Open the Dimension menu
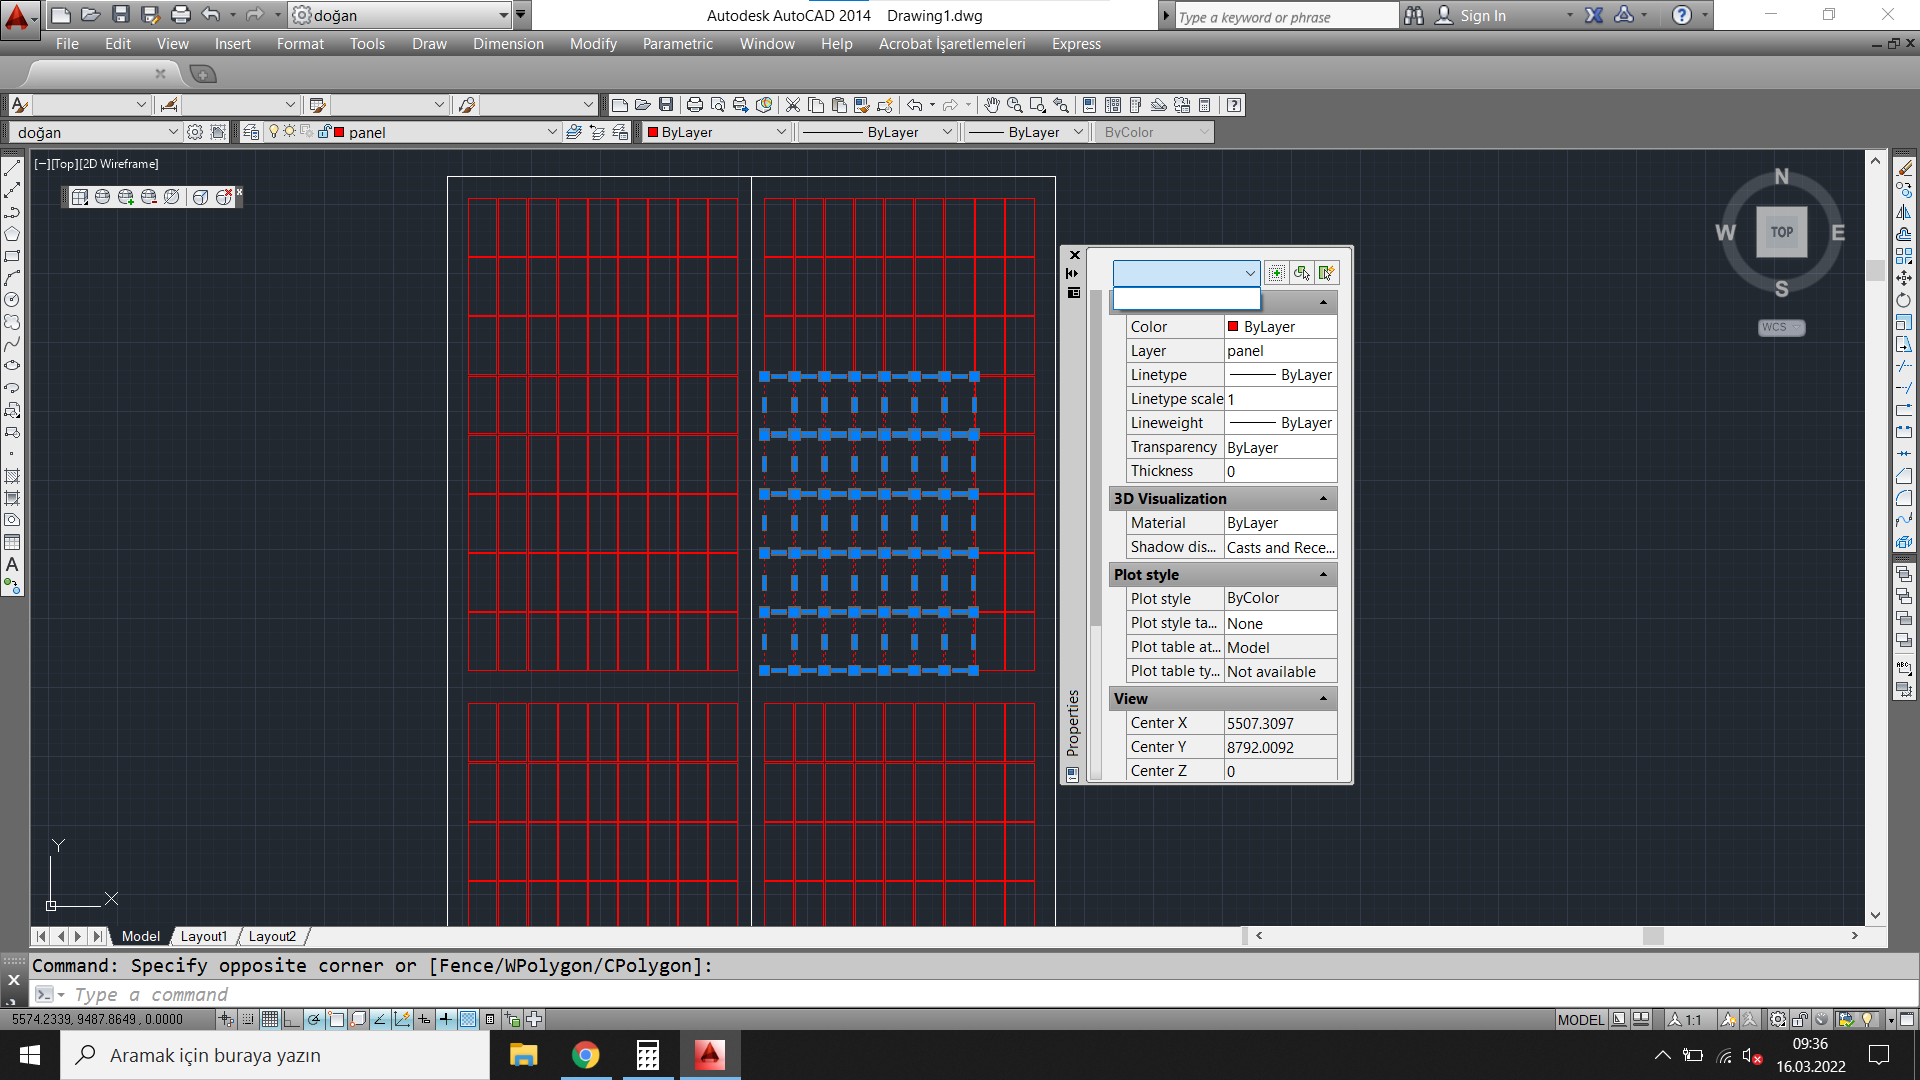1920x1080 pixels. [x=508, y=44]
